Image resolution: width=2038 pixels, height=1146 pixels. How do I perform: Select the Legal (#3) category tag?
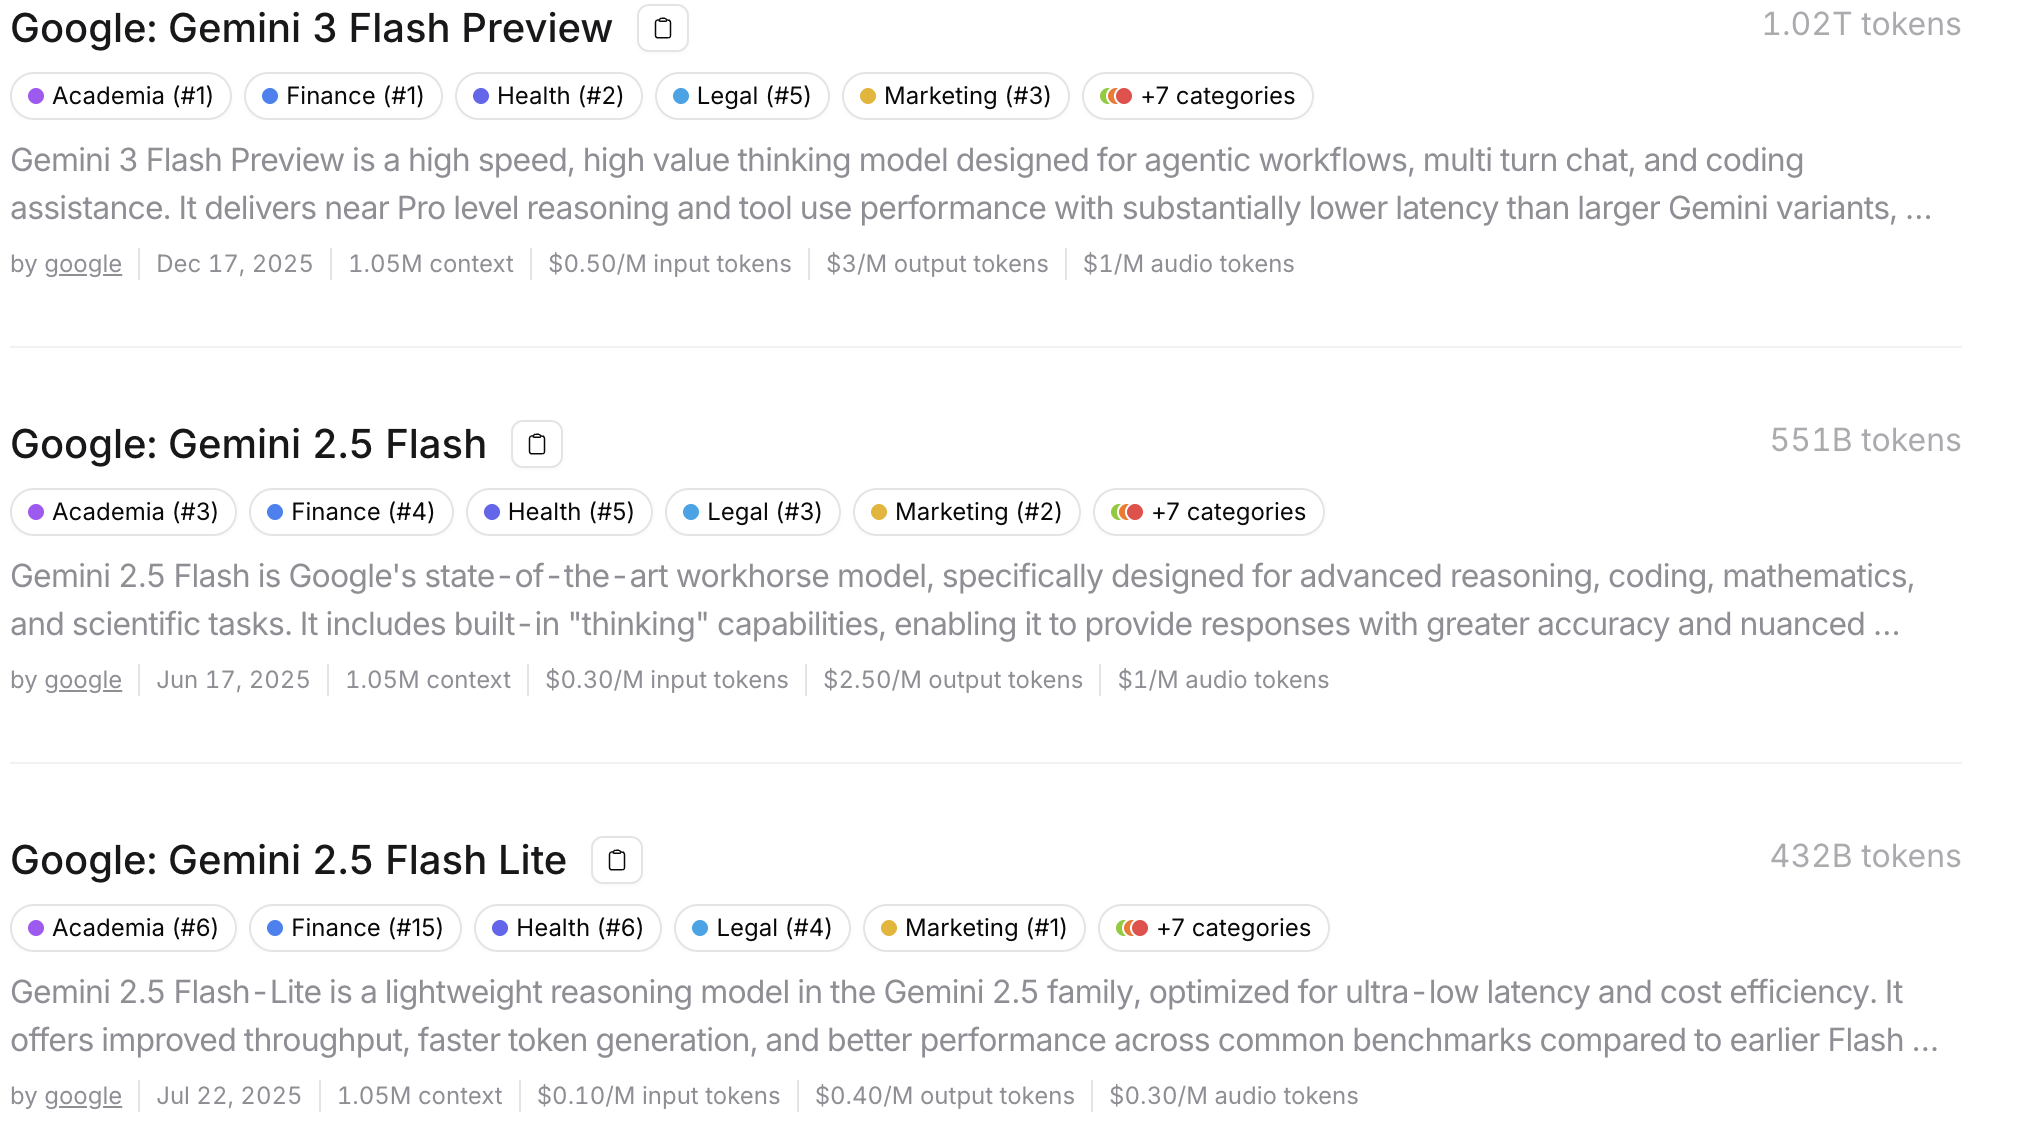[753, 512]
